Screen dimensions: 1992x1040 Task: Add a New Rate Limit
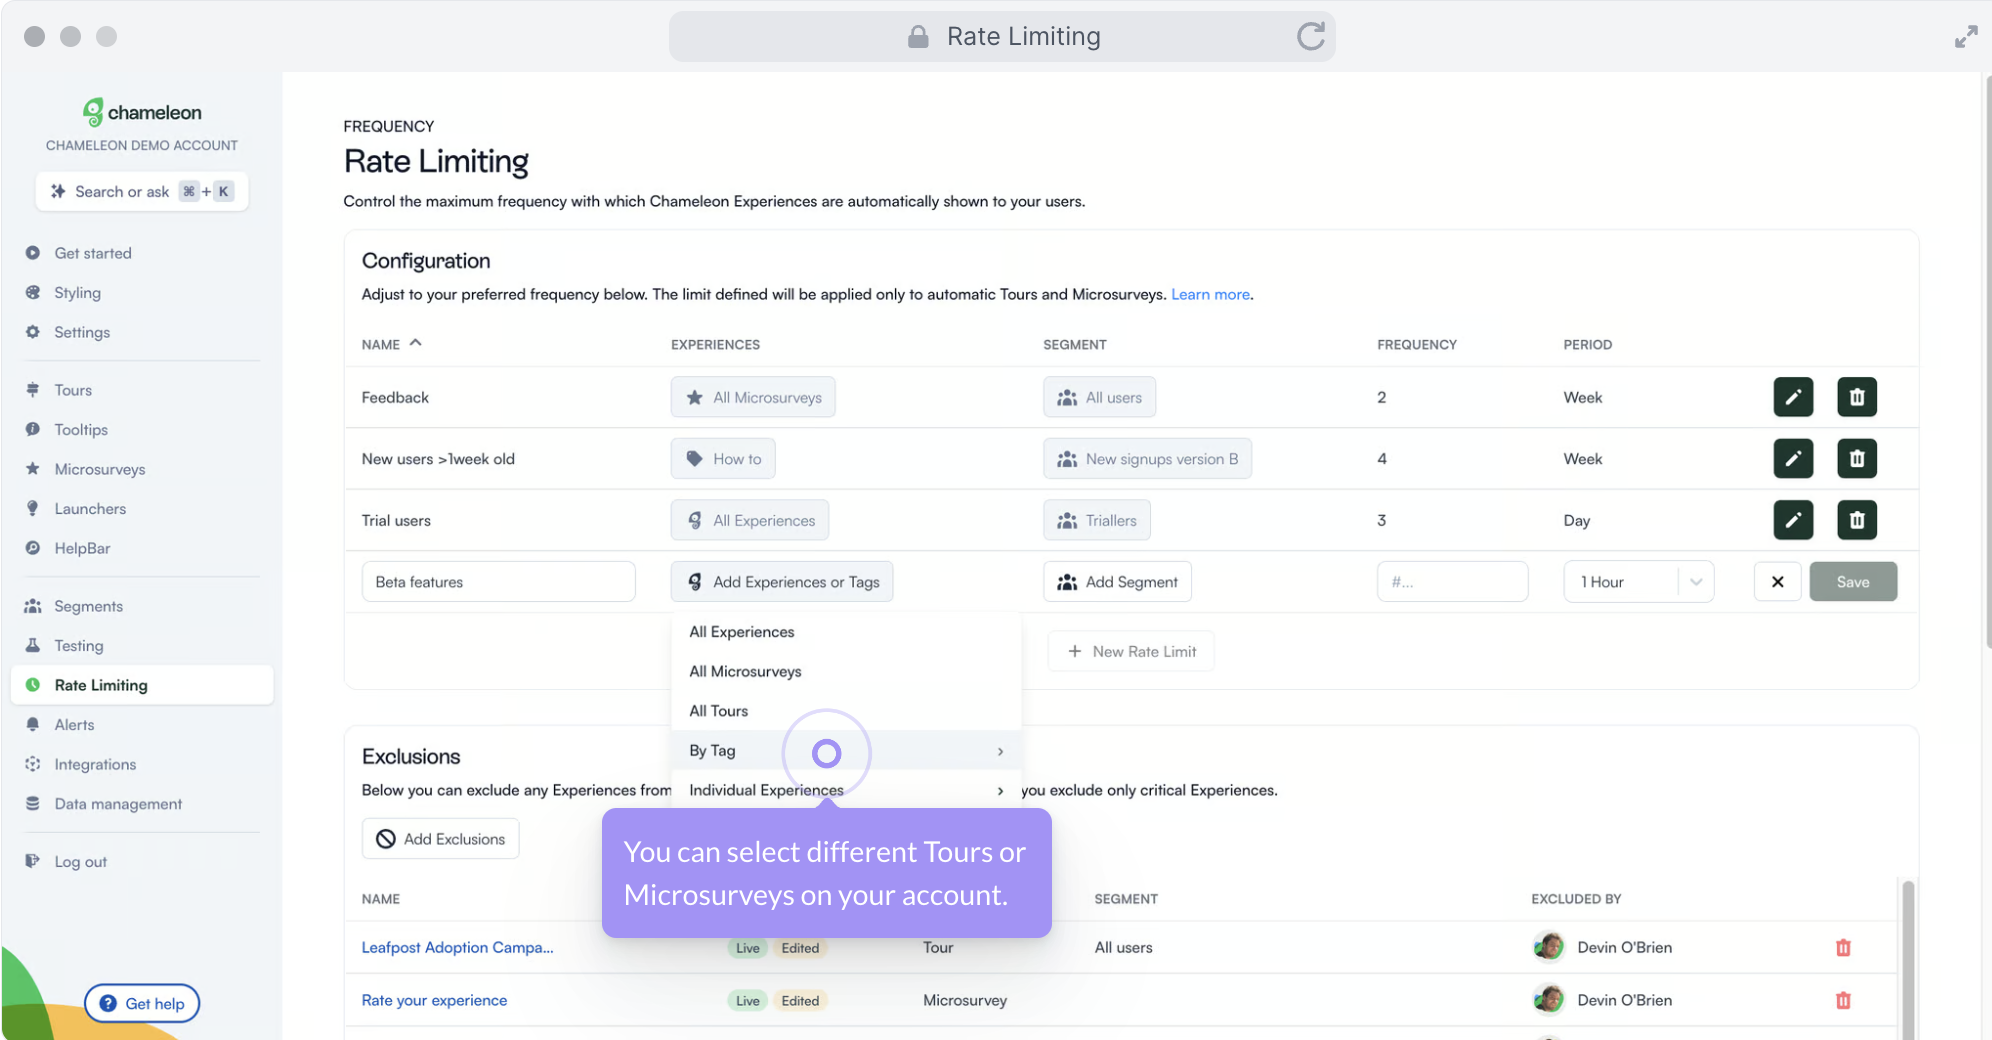coord(1131,651)
